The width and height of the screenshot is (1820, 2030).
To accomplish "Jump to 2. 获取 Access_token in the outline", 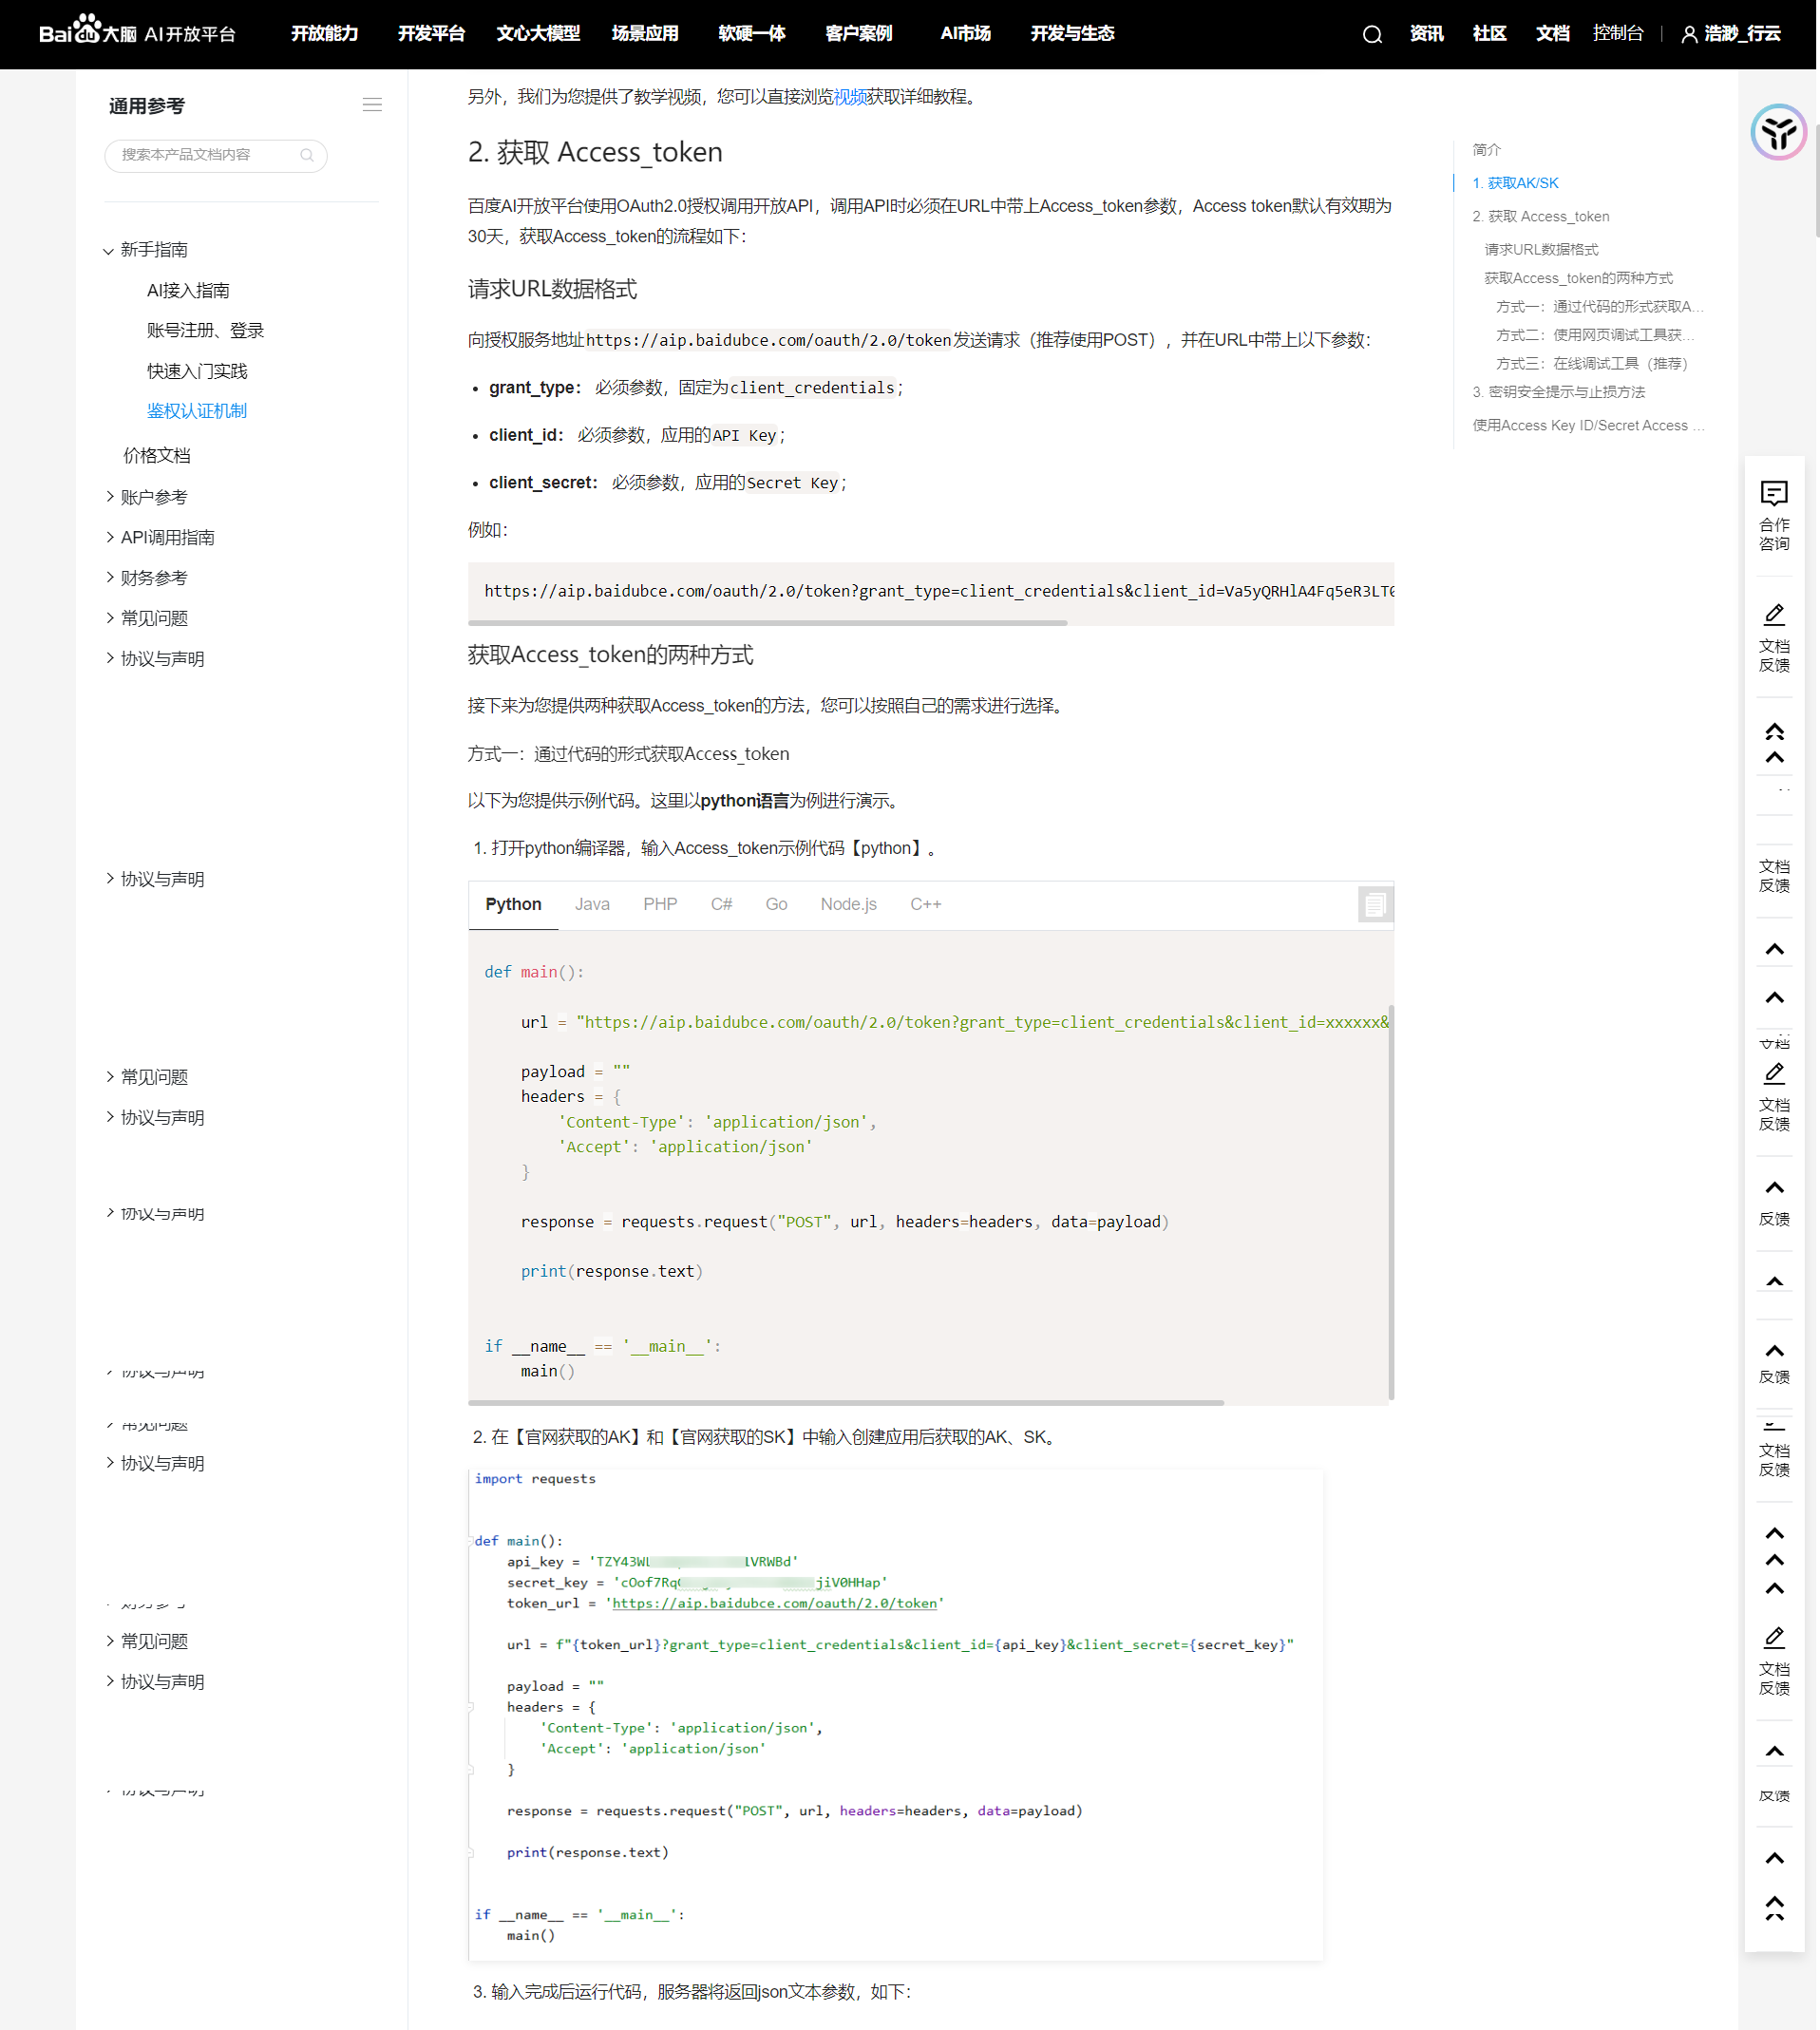I will [1540, 217].
